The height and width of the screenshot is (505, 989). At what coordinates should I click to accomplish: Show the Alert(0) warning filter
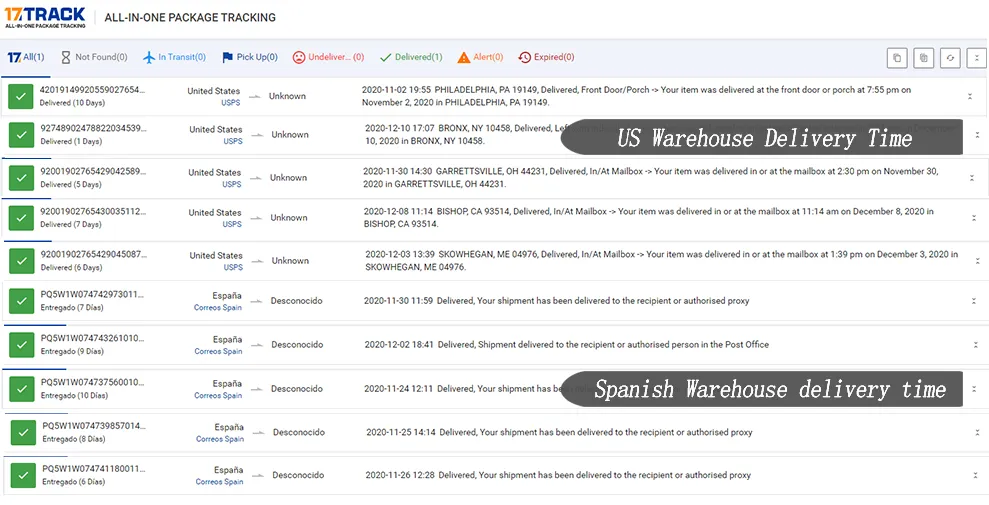(x=480, y=57)
